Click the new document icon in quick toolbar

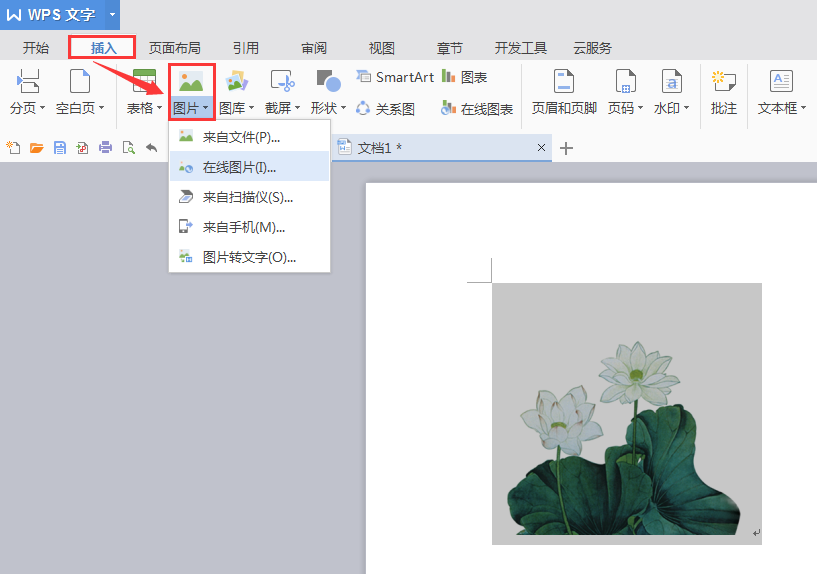pos(13,148)
